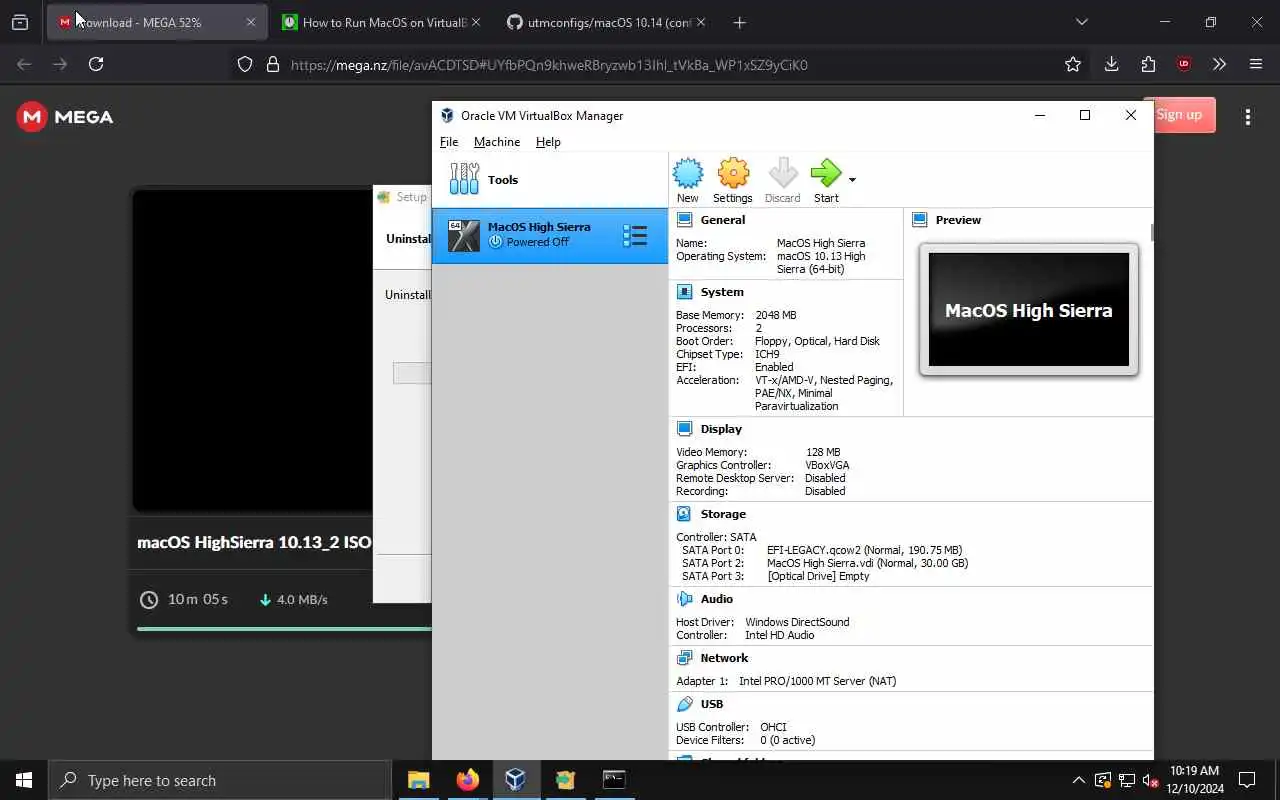The height and width of the screenshot is (800, 1280).
Task: Click the Setup installer taskbar icon
Action: (x=565, y=780)
